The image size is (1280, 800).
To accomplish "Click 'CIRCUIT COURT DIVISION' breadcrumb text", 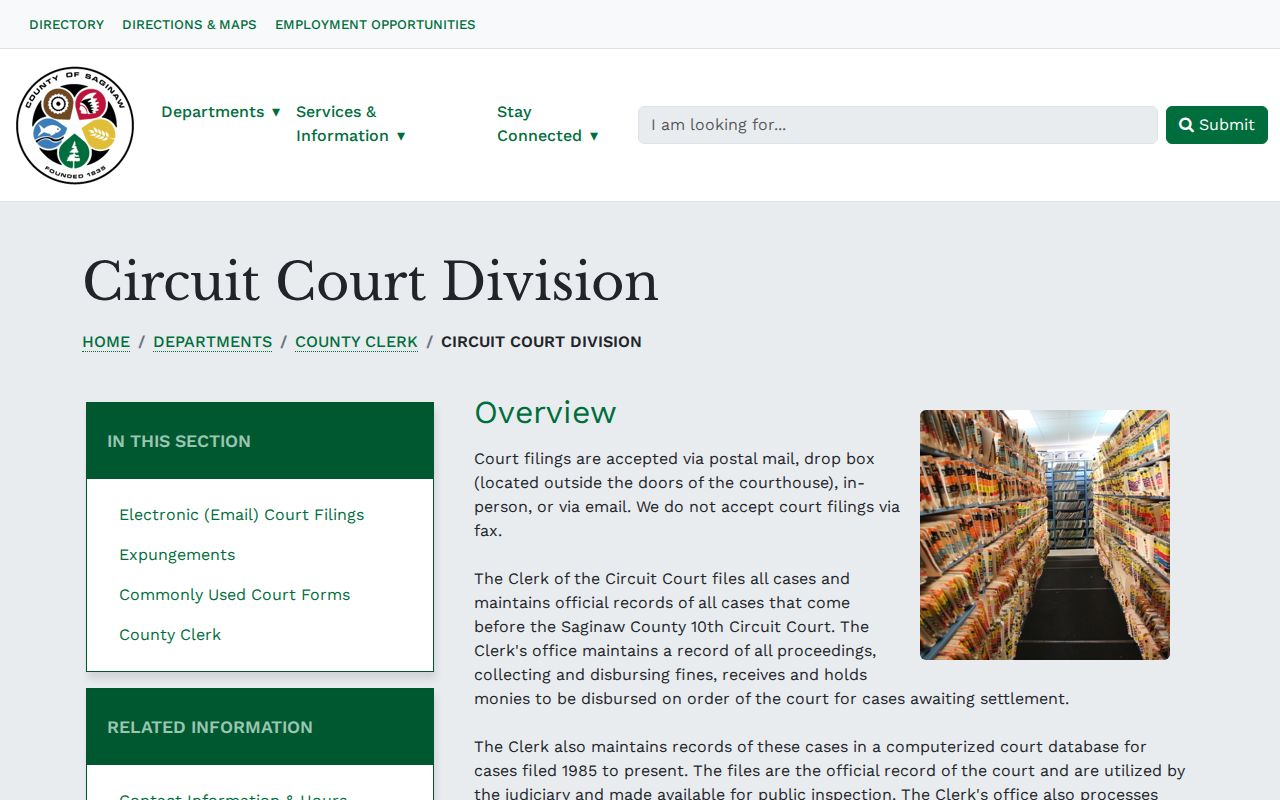I will pyautogui.click(x=541, y=342).
